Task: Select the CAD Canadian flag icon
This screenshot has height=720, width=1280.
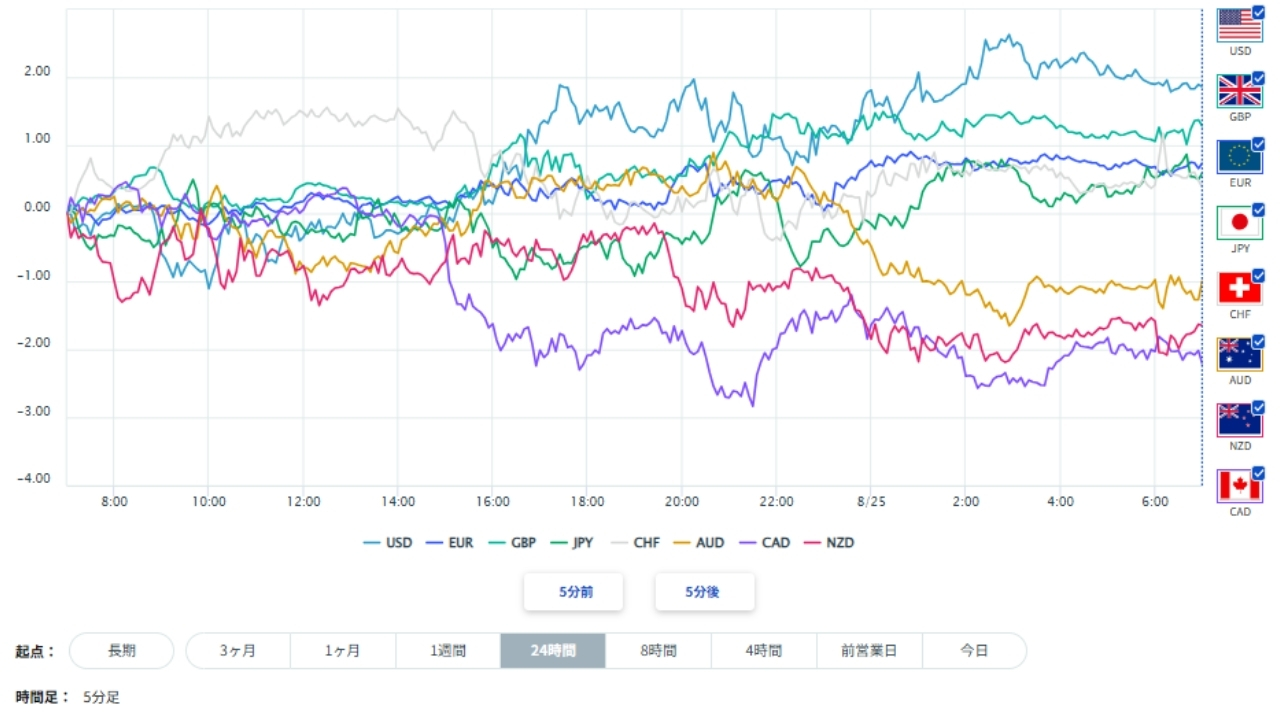Action: [x=1239, y=486]
